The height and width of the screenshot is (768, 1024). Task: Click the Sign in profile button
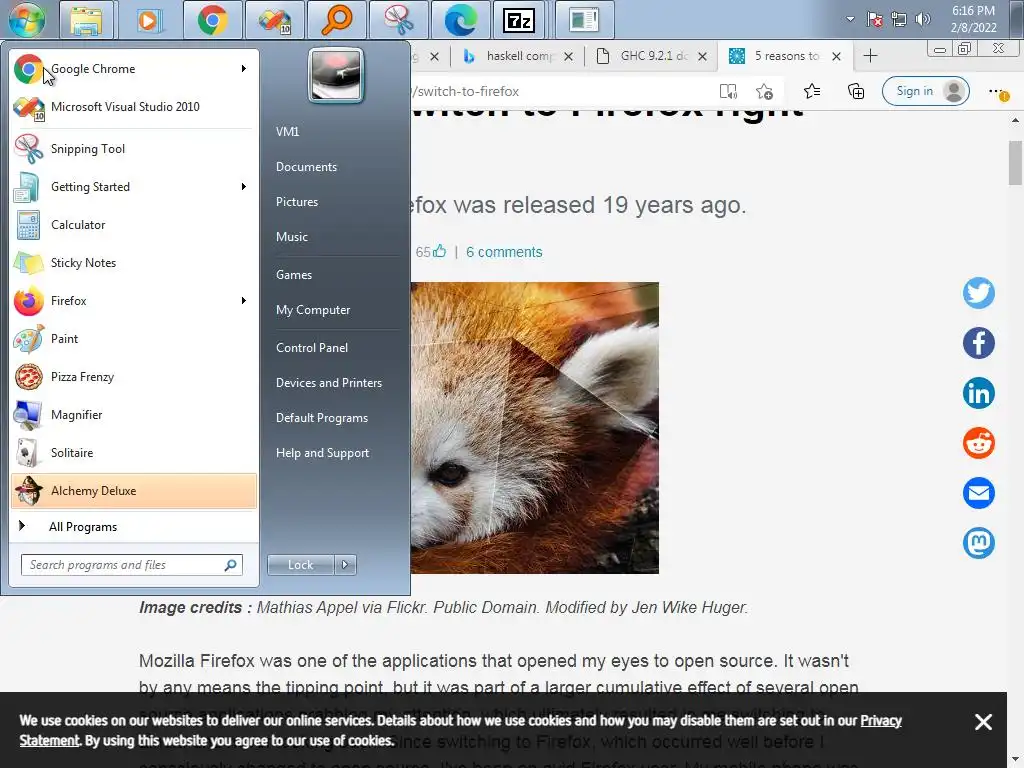pos(925,91)
